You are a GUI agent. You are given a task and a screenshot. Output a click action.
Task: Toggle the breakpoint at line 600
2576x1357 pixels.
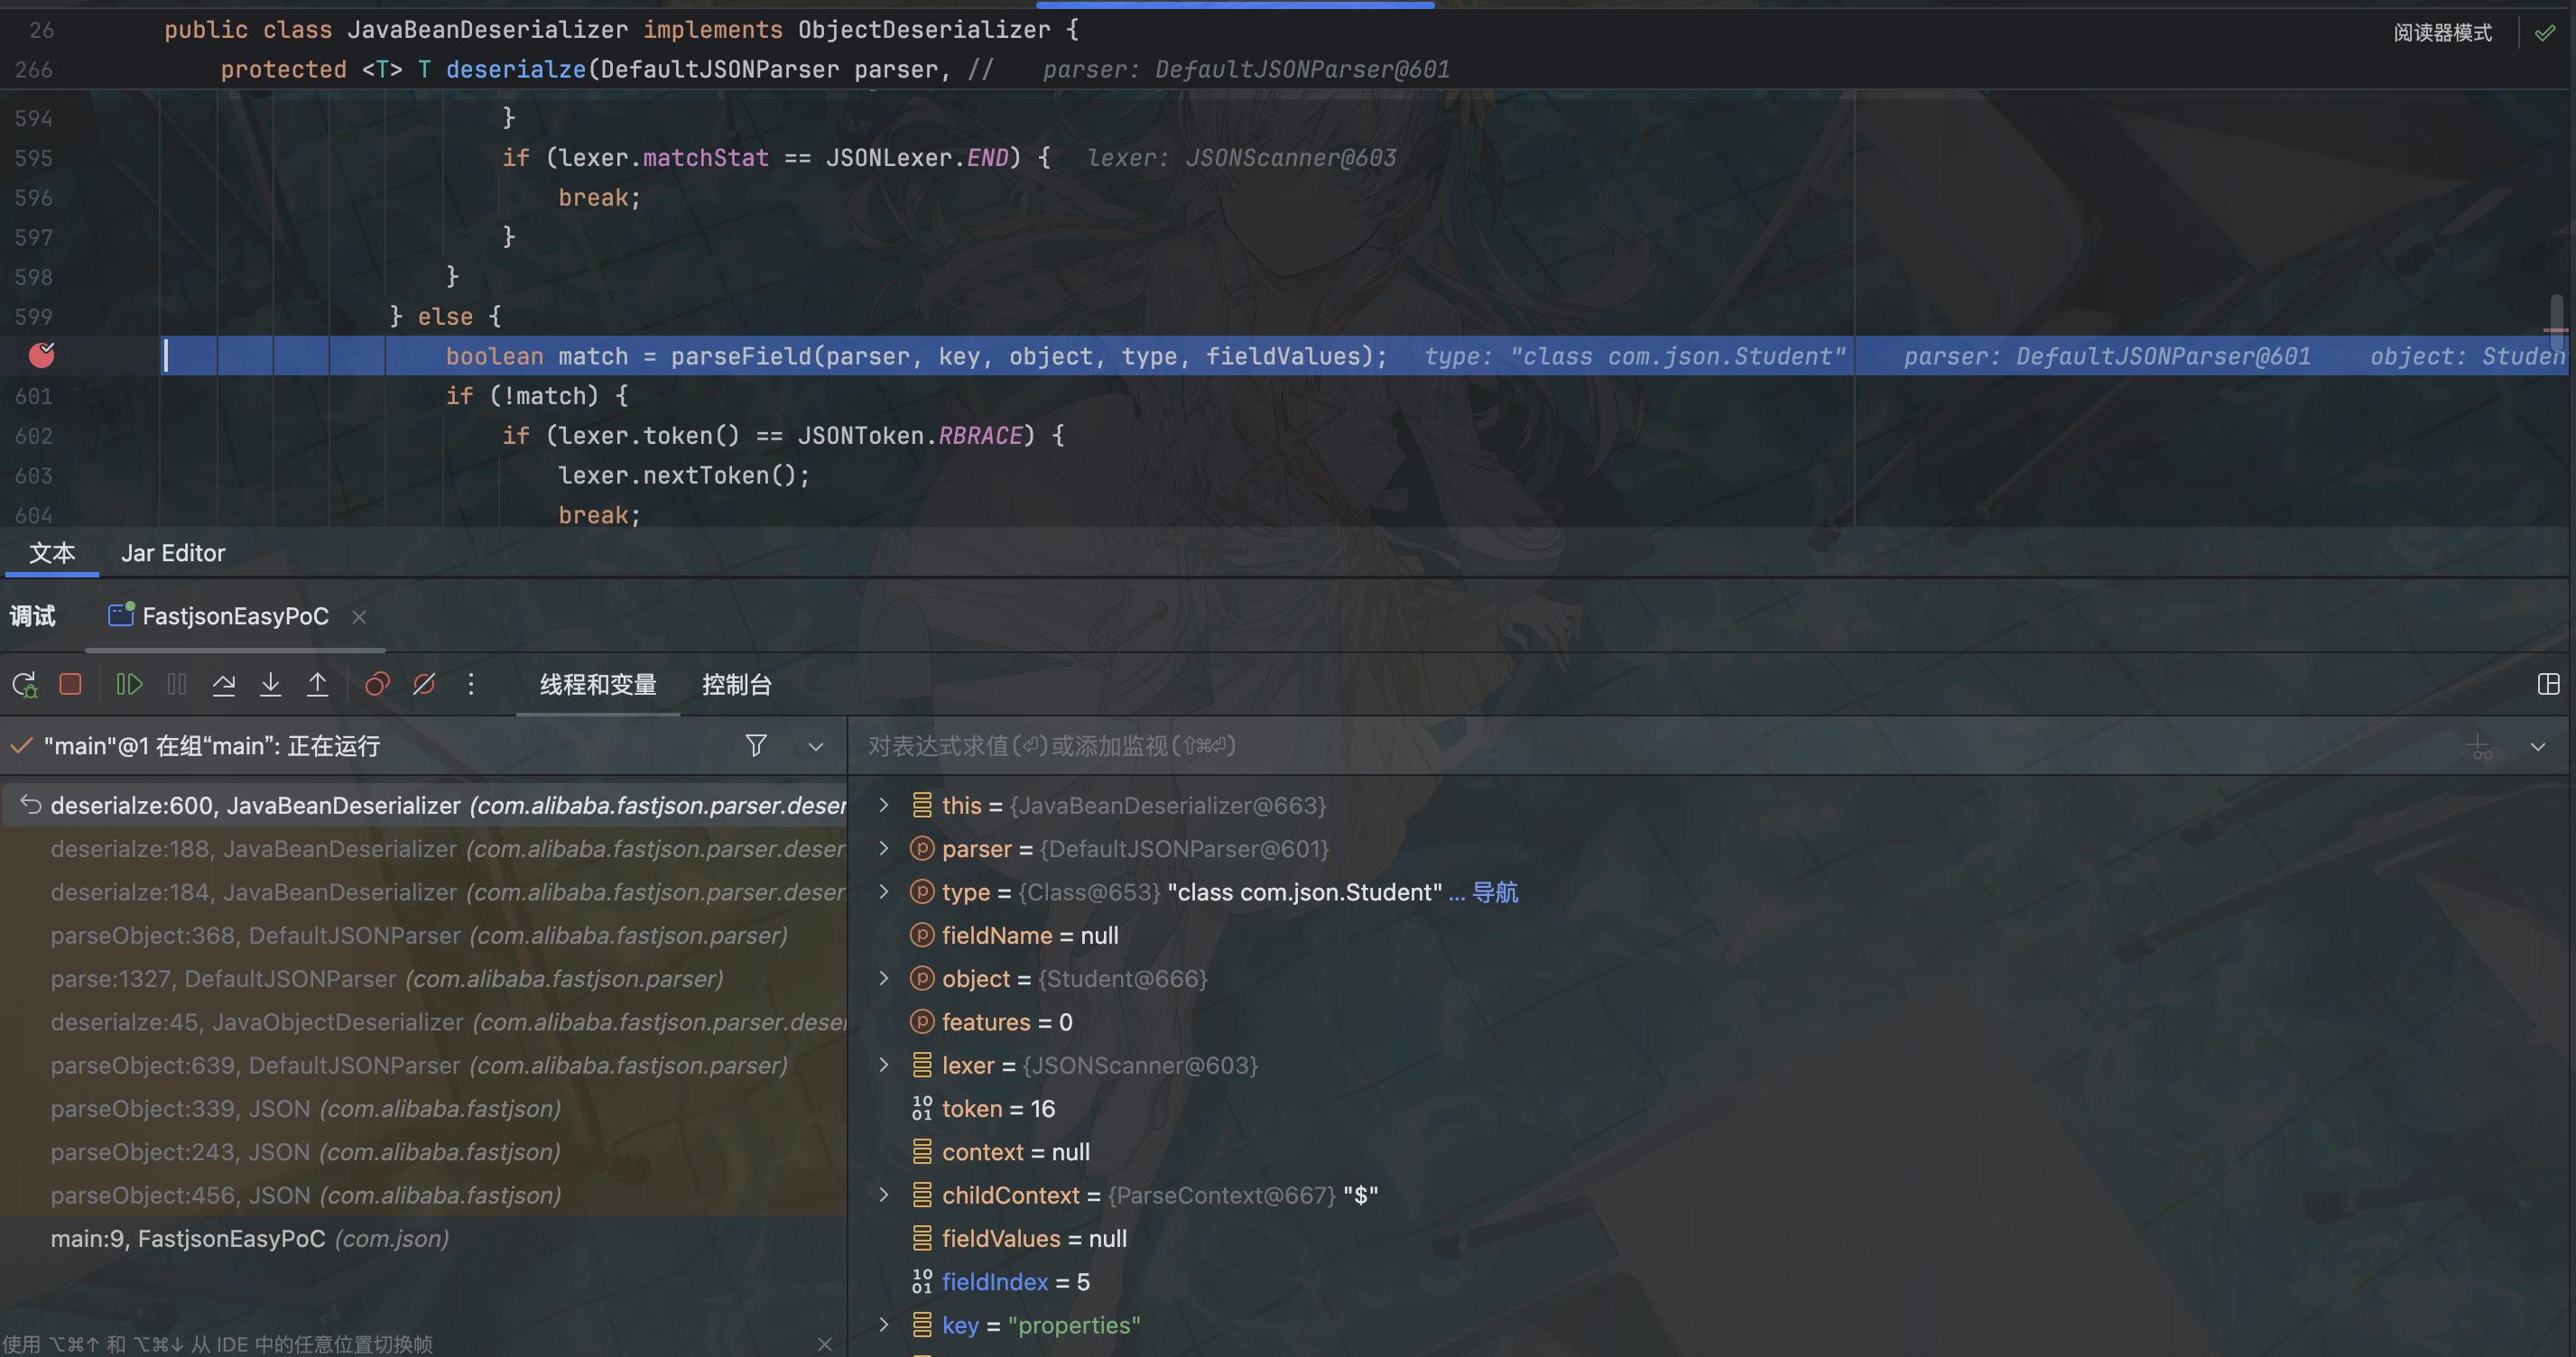click(x=41, y=355)
